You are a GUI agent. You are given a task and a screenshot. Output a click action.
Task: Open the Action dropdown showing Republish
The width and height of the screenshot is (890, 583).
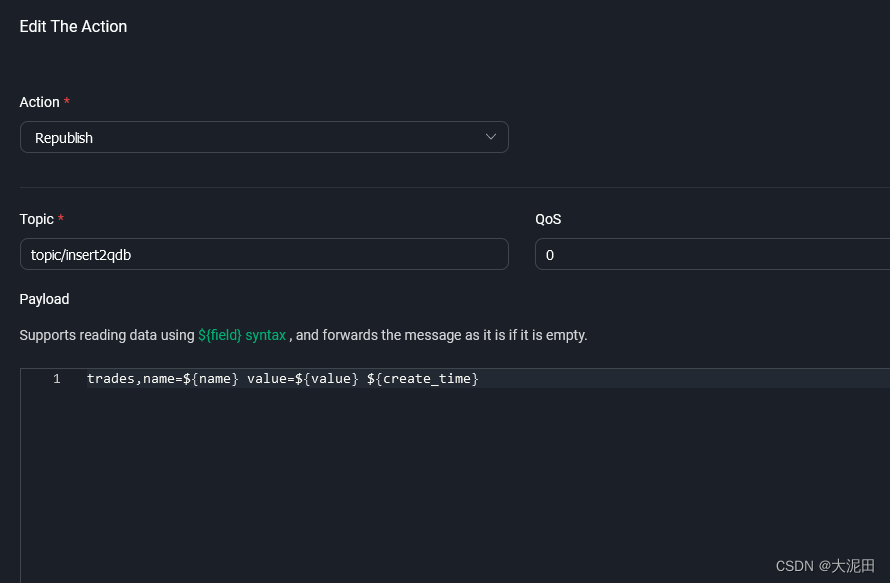[x=264, y=137]
